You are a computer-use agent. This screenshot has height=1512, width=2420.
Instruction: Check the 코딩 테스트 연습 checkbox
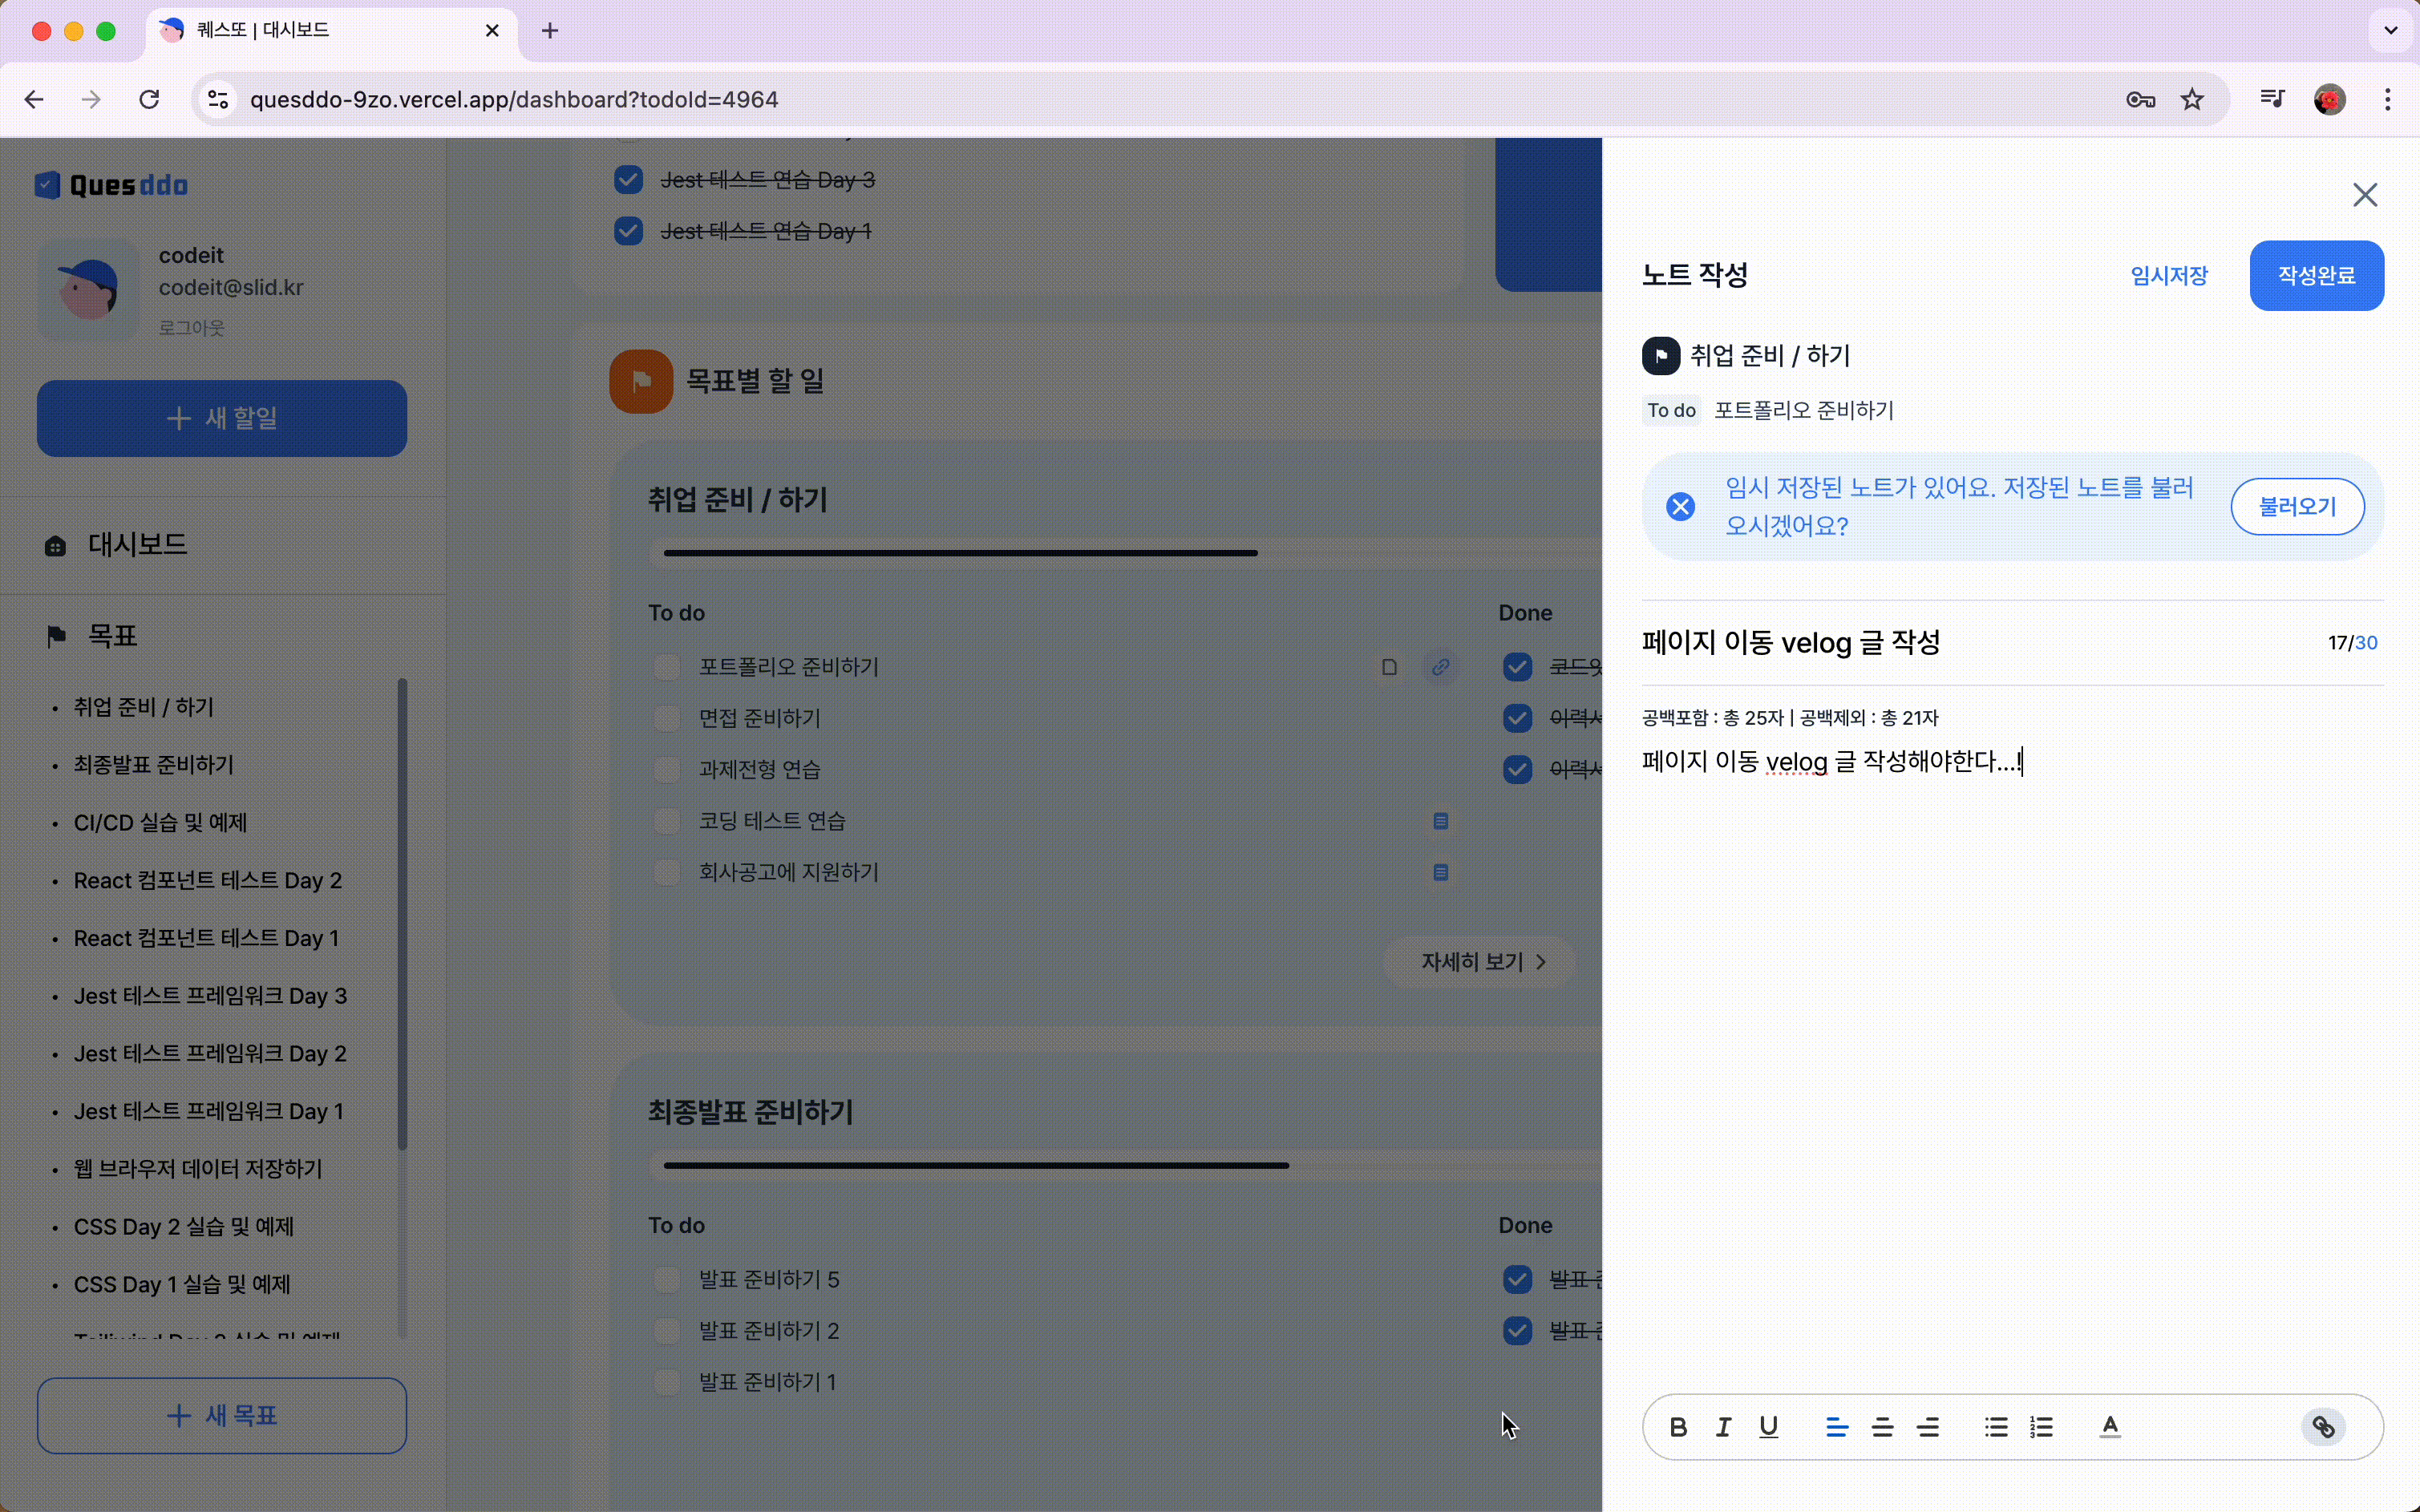coord(666,820)
